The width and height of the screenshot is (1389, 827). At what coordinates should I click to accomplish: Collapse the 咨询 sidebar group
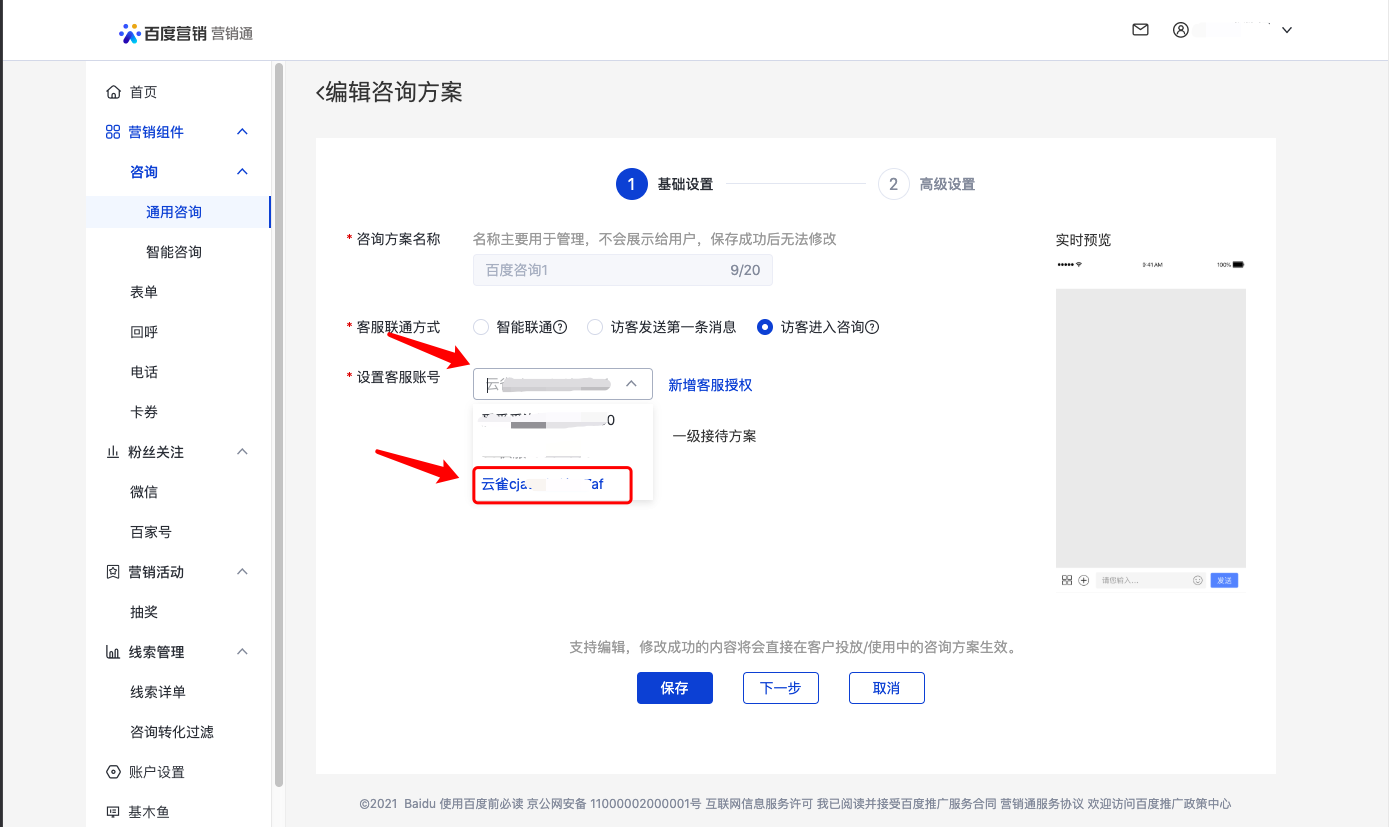(240, 171)
